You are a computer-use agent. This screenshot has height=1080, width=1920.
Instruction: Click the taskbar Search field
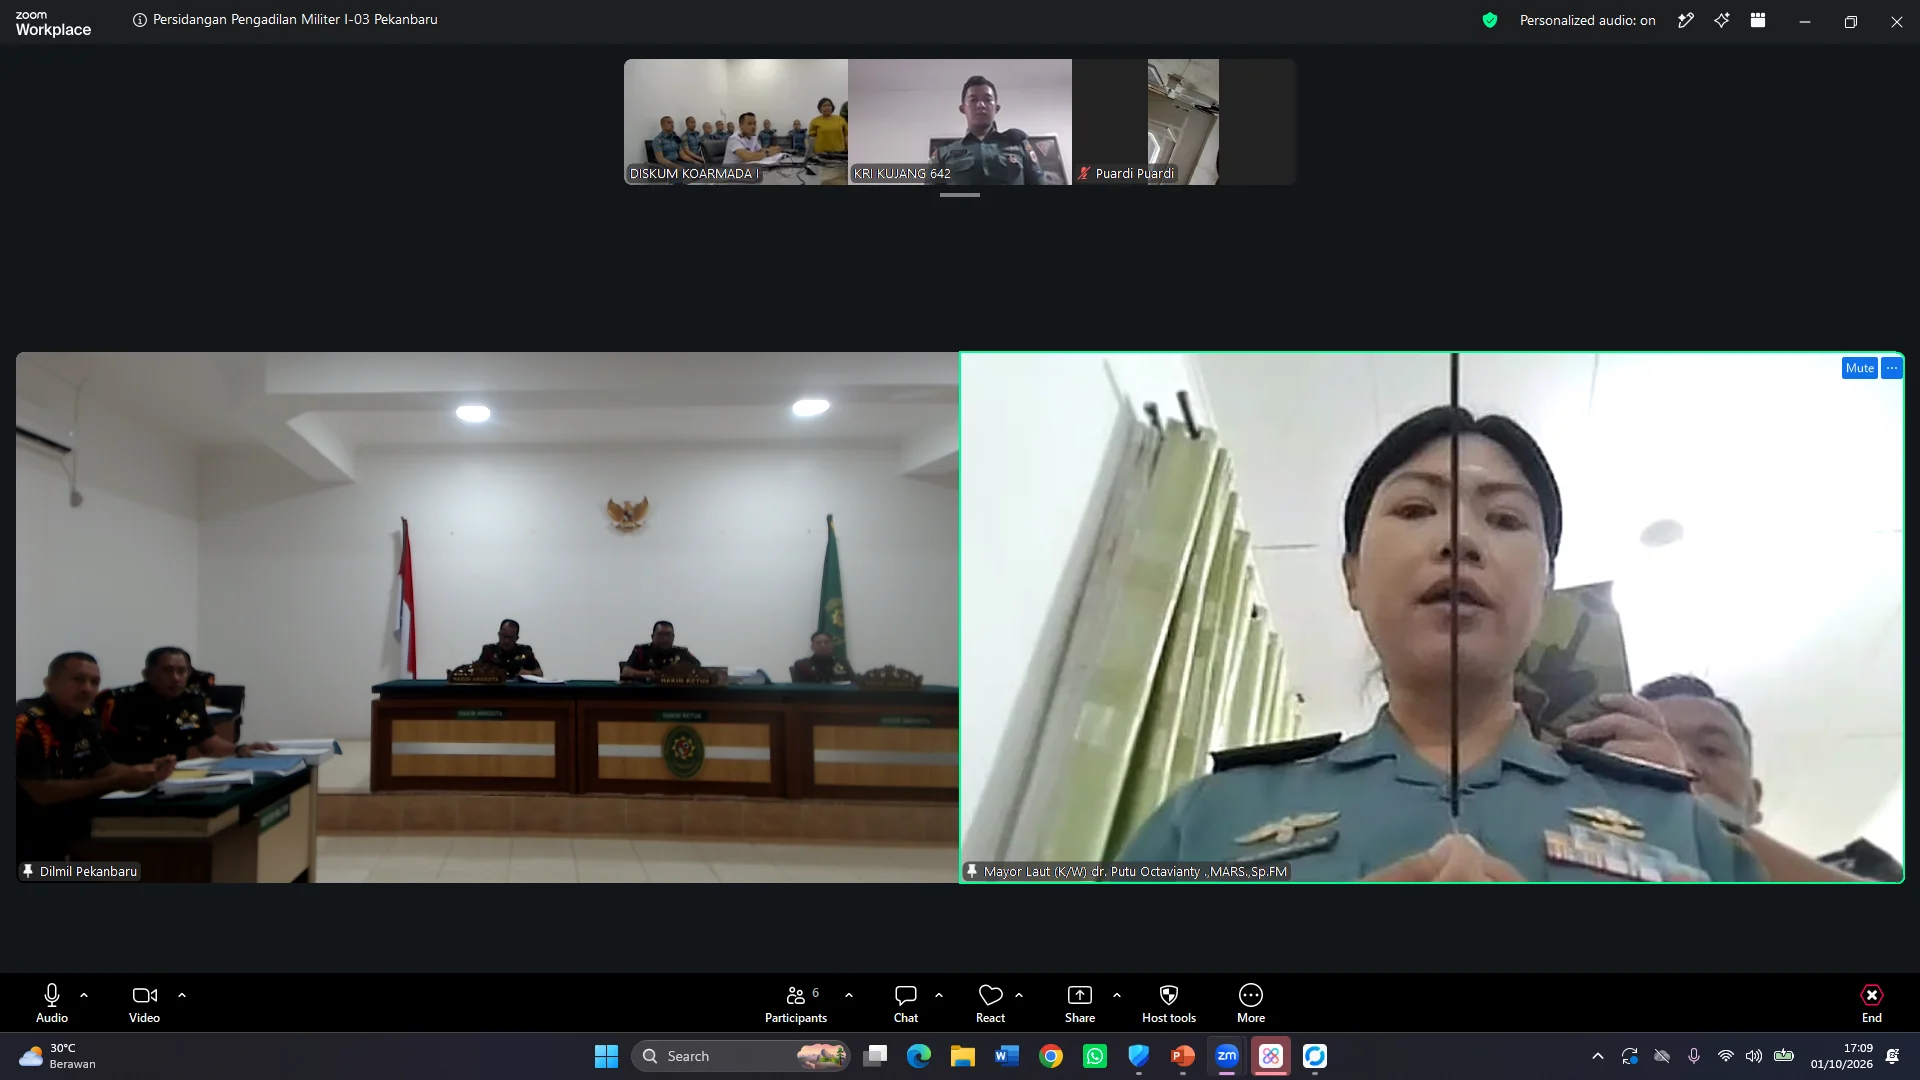[x=741, y=1056]
